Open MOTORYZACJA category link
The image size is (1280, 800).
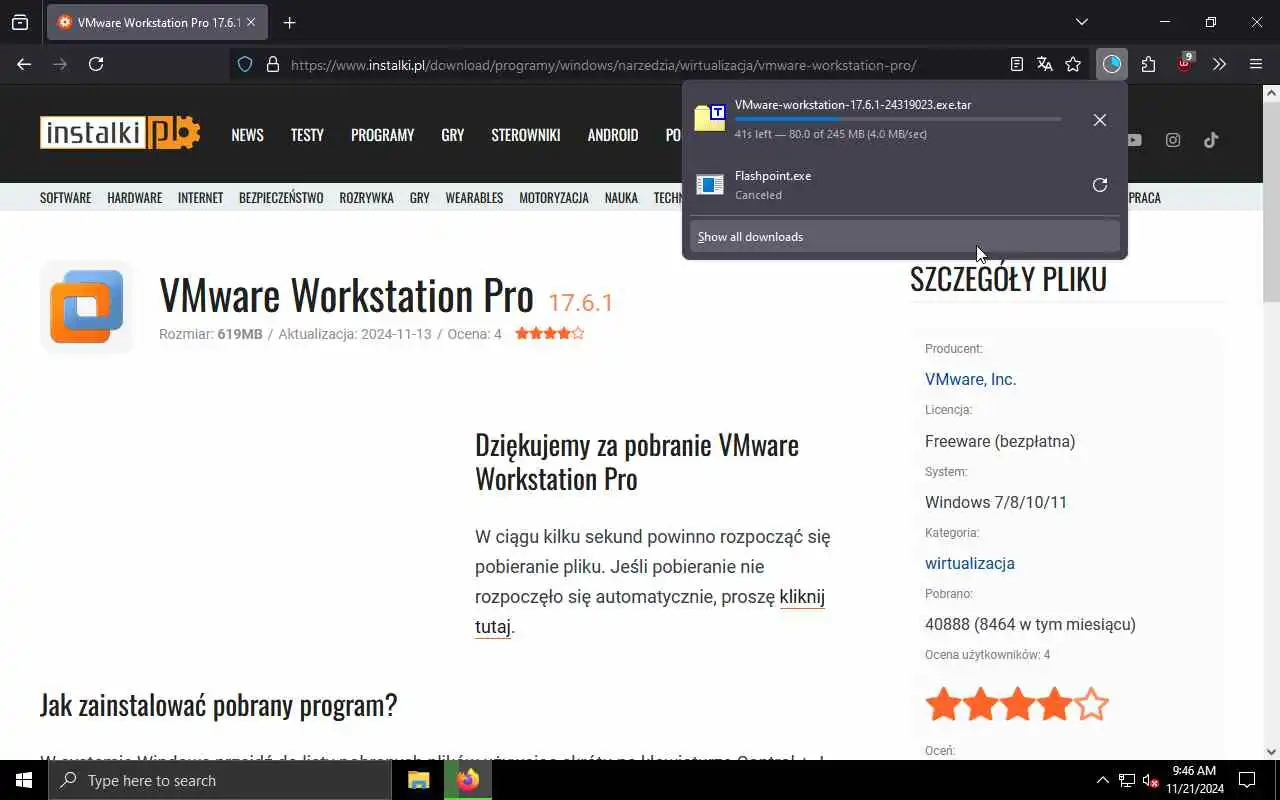pos(554,198)
